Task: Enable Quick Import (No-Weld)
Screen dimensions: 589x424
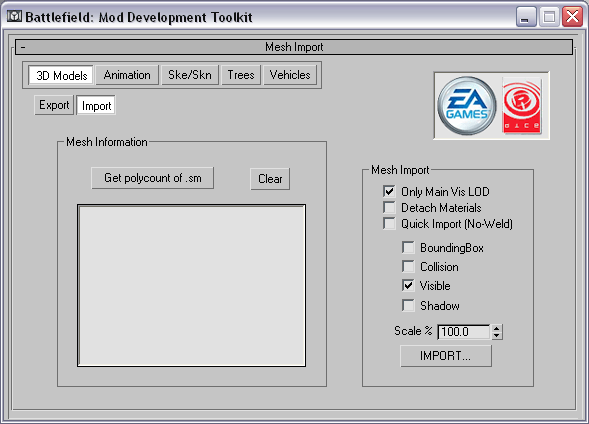Action: 389,224
